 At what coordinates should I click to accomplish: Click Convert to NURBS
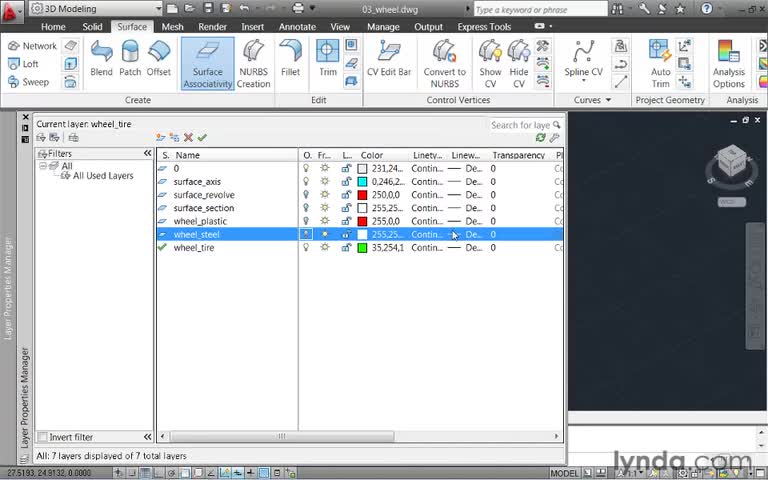click(445, 64)
